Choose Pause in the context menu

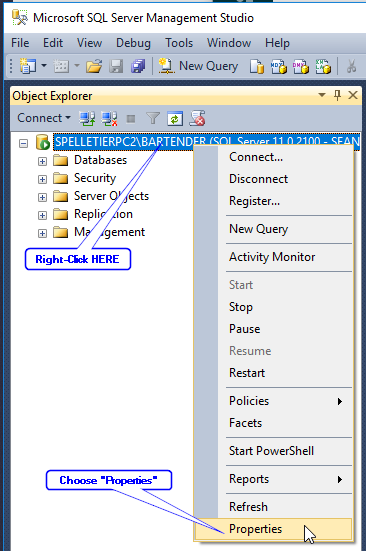coord(273,329)
